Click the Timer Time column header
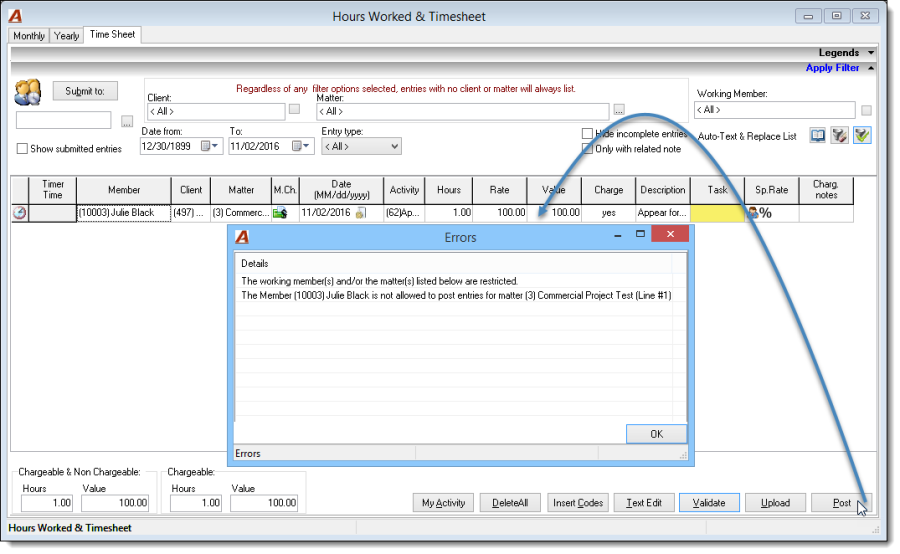900x554 pixels. point(52,190)
